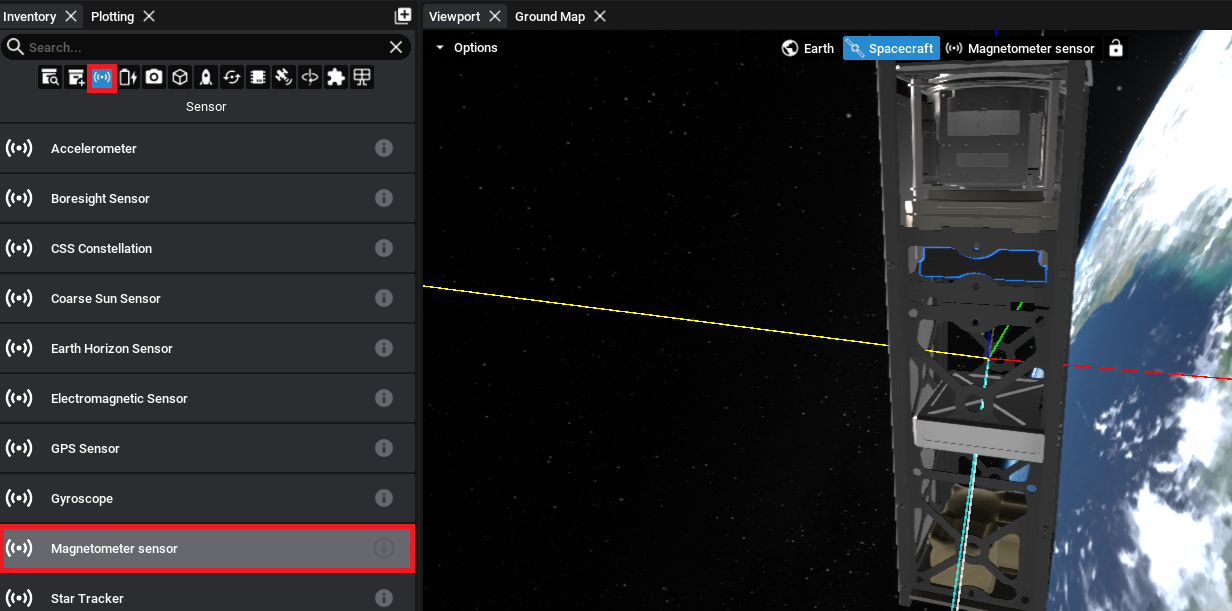Focus the view on Earth
The image size is (1232, 611).
click(808, 48)
